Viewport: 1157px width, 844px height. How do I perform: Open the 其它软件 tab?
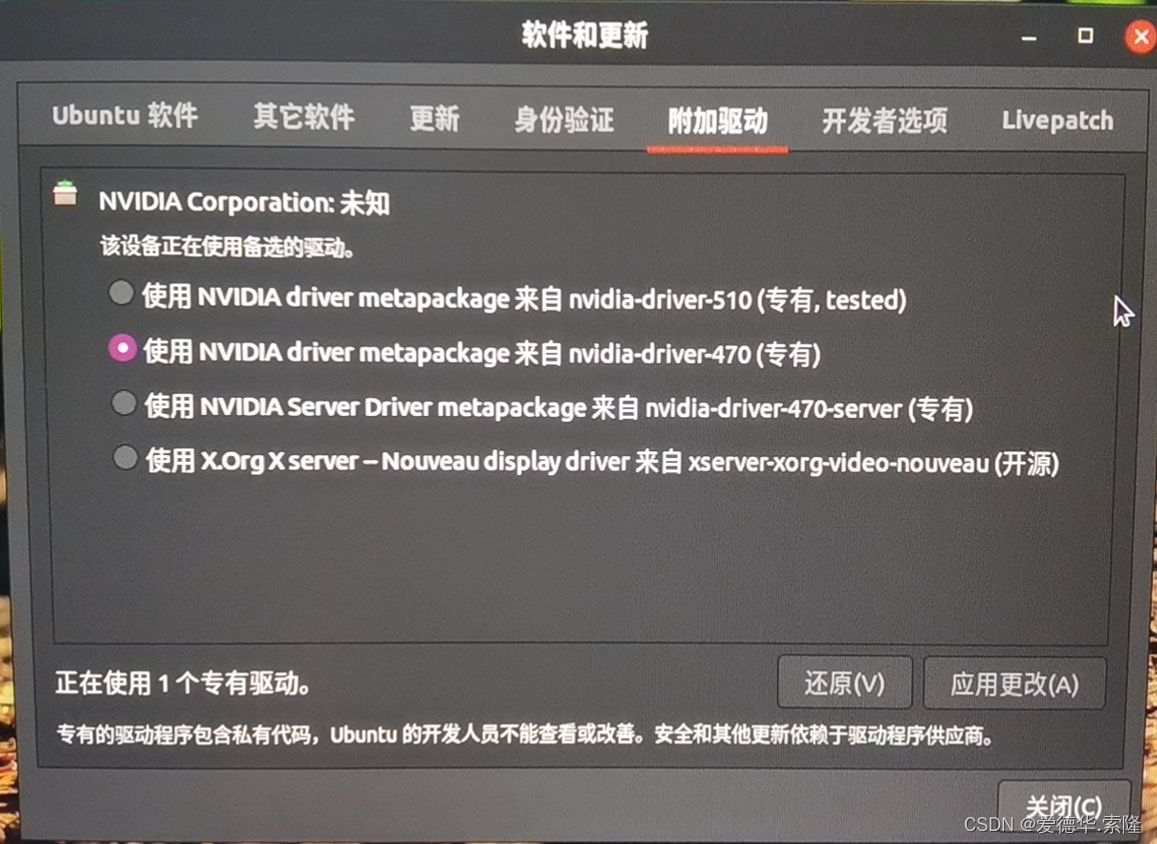pos(304,117)
